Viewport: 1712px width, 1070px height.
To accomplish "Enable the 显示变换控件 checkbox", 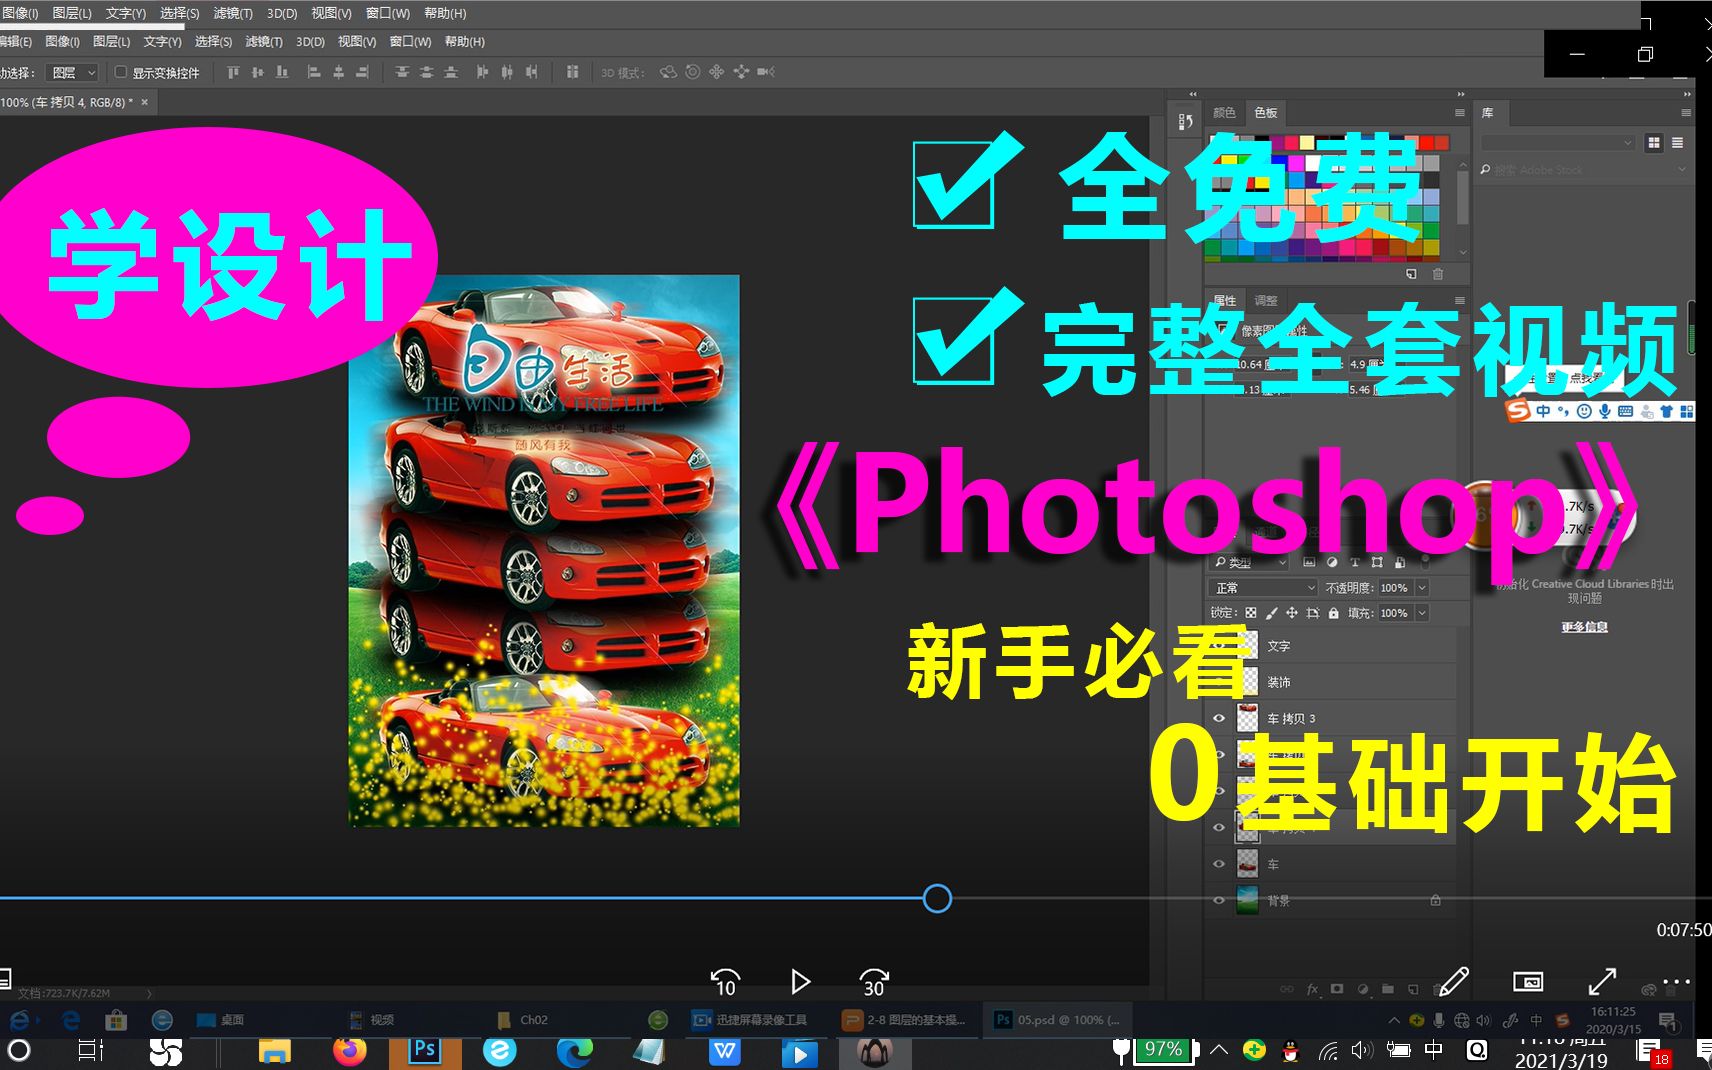I will pos(119,72).
